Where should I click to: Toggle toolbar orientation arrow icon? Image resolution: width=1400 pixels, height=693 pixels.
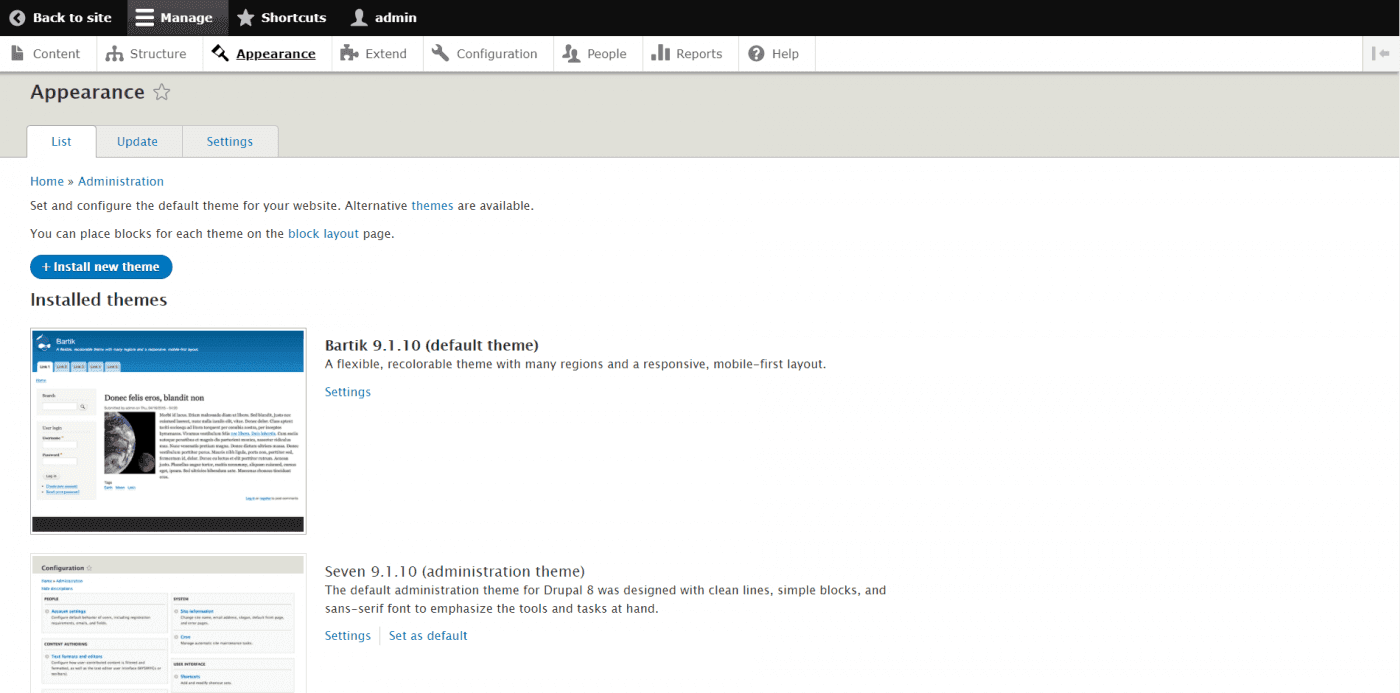[x=1381, y=54]
